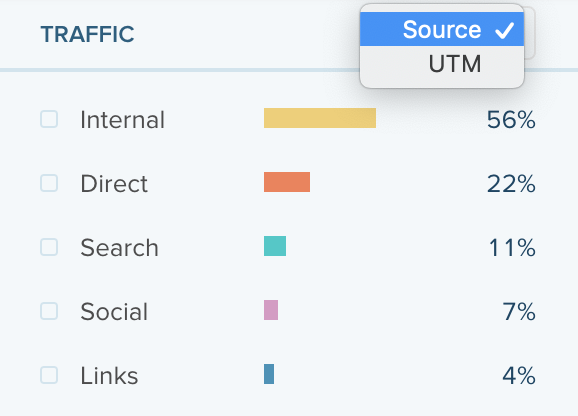Click the Social label
Image resolution: width=578 pixels, height=416 pixels.
tap(114, 312)
